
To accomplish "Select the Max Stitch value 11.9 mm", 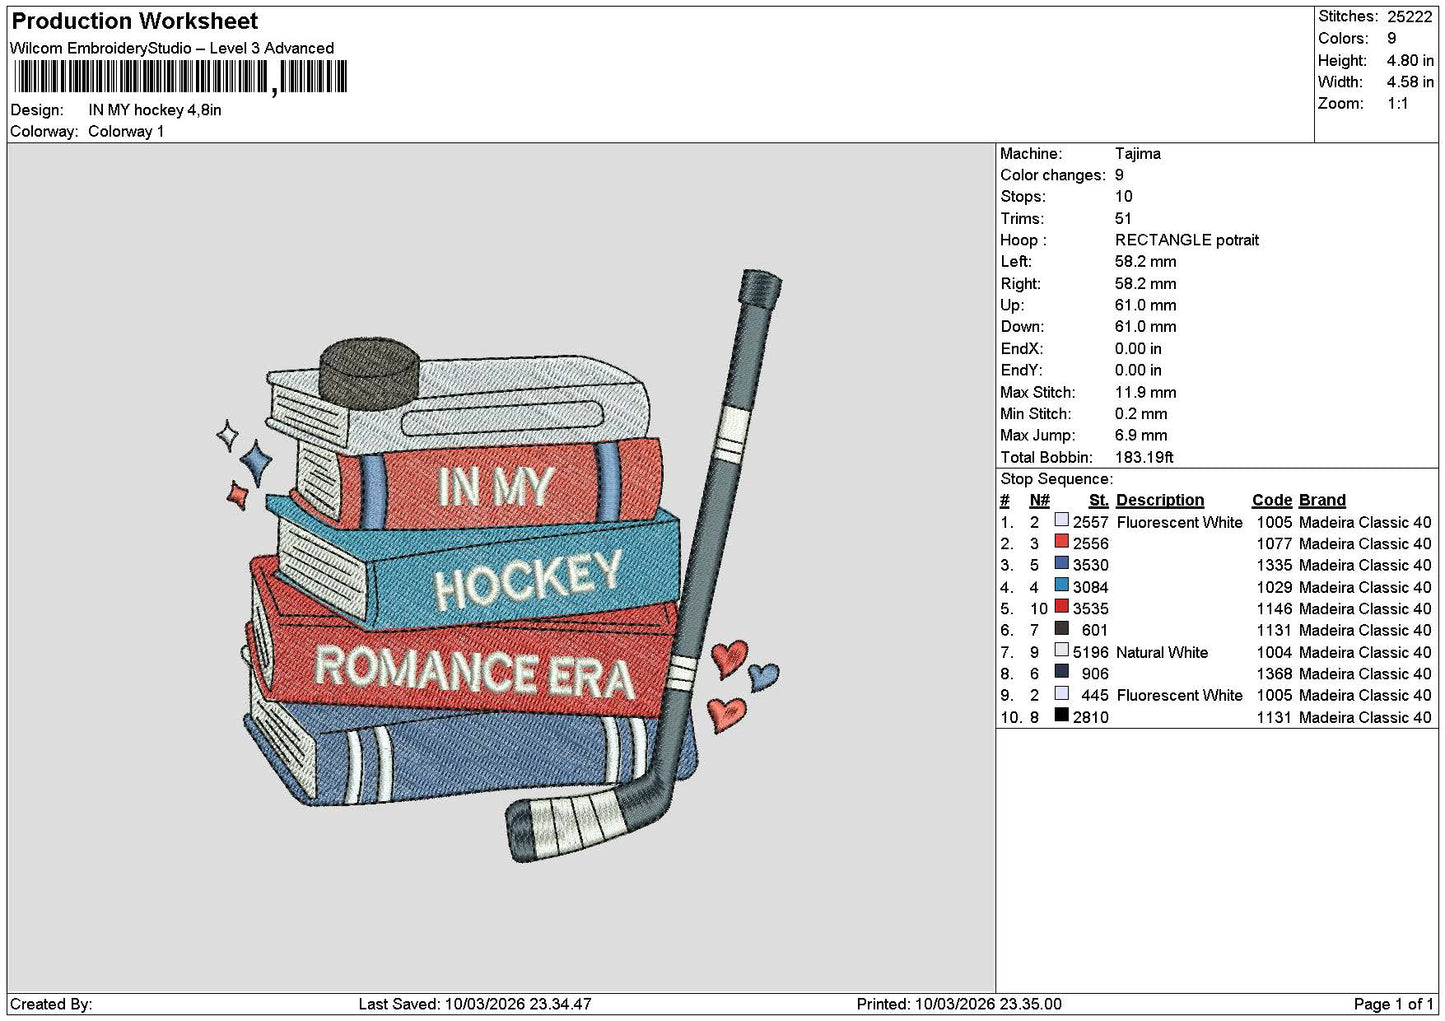I will point(1146,392).
